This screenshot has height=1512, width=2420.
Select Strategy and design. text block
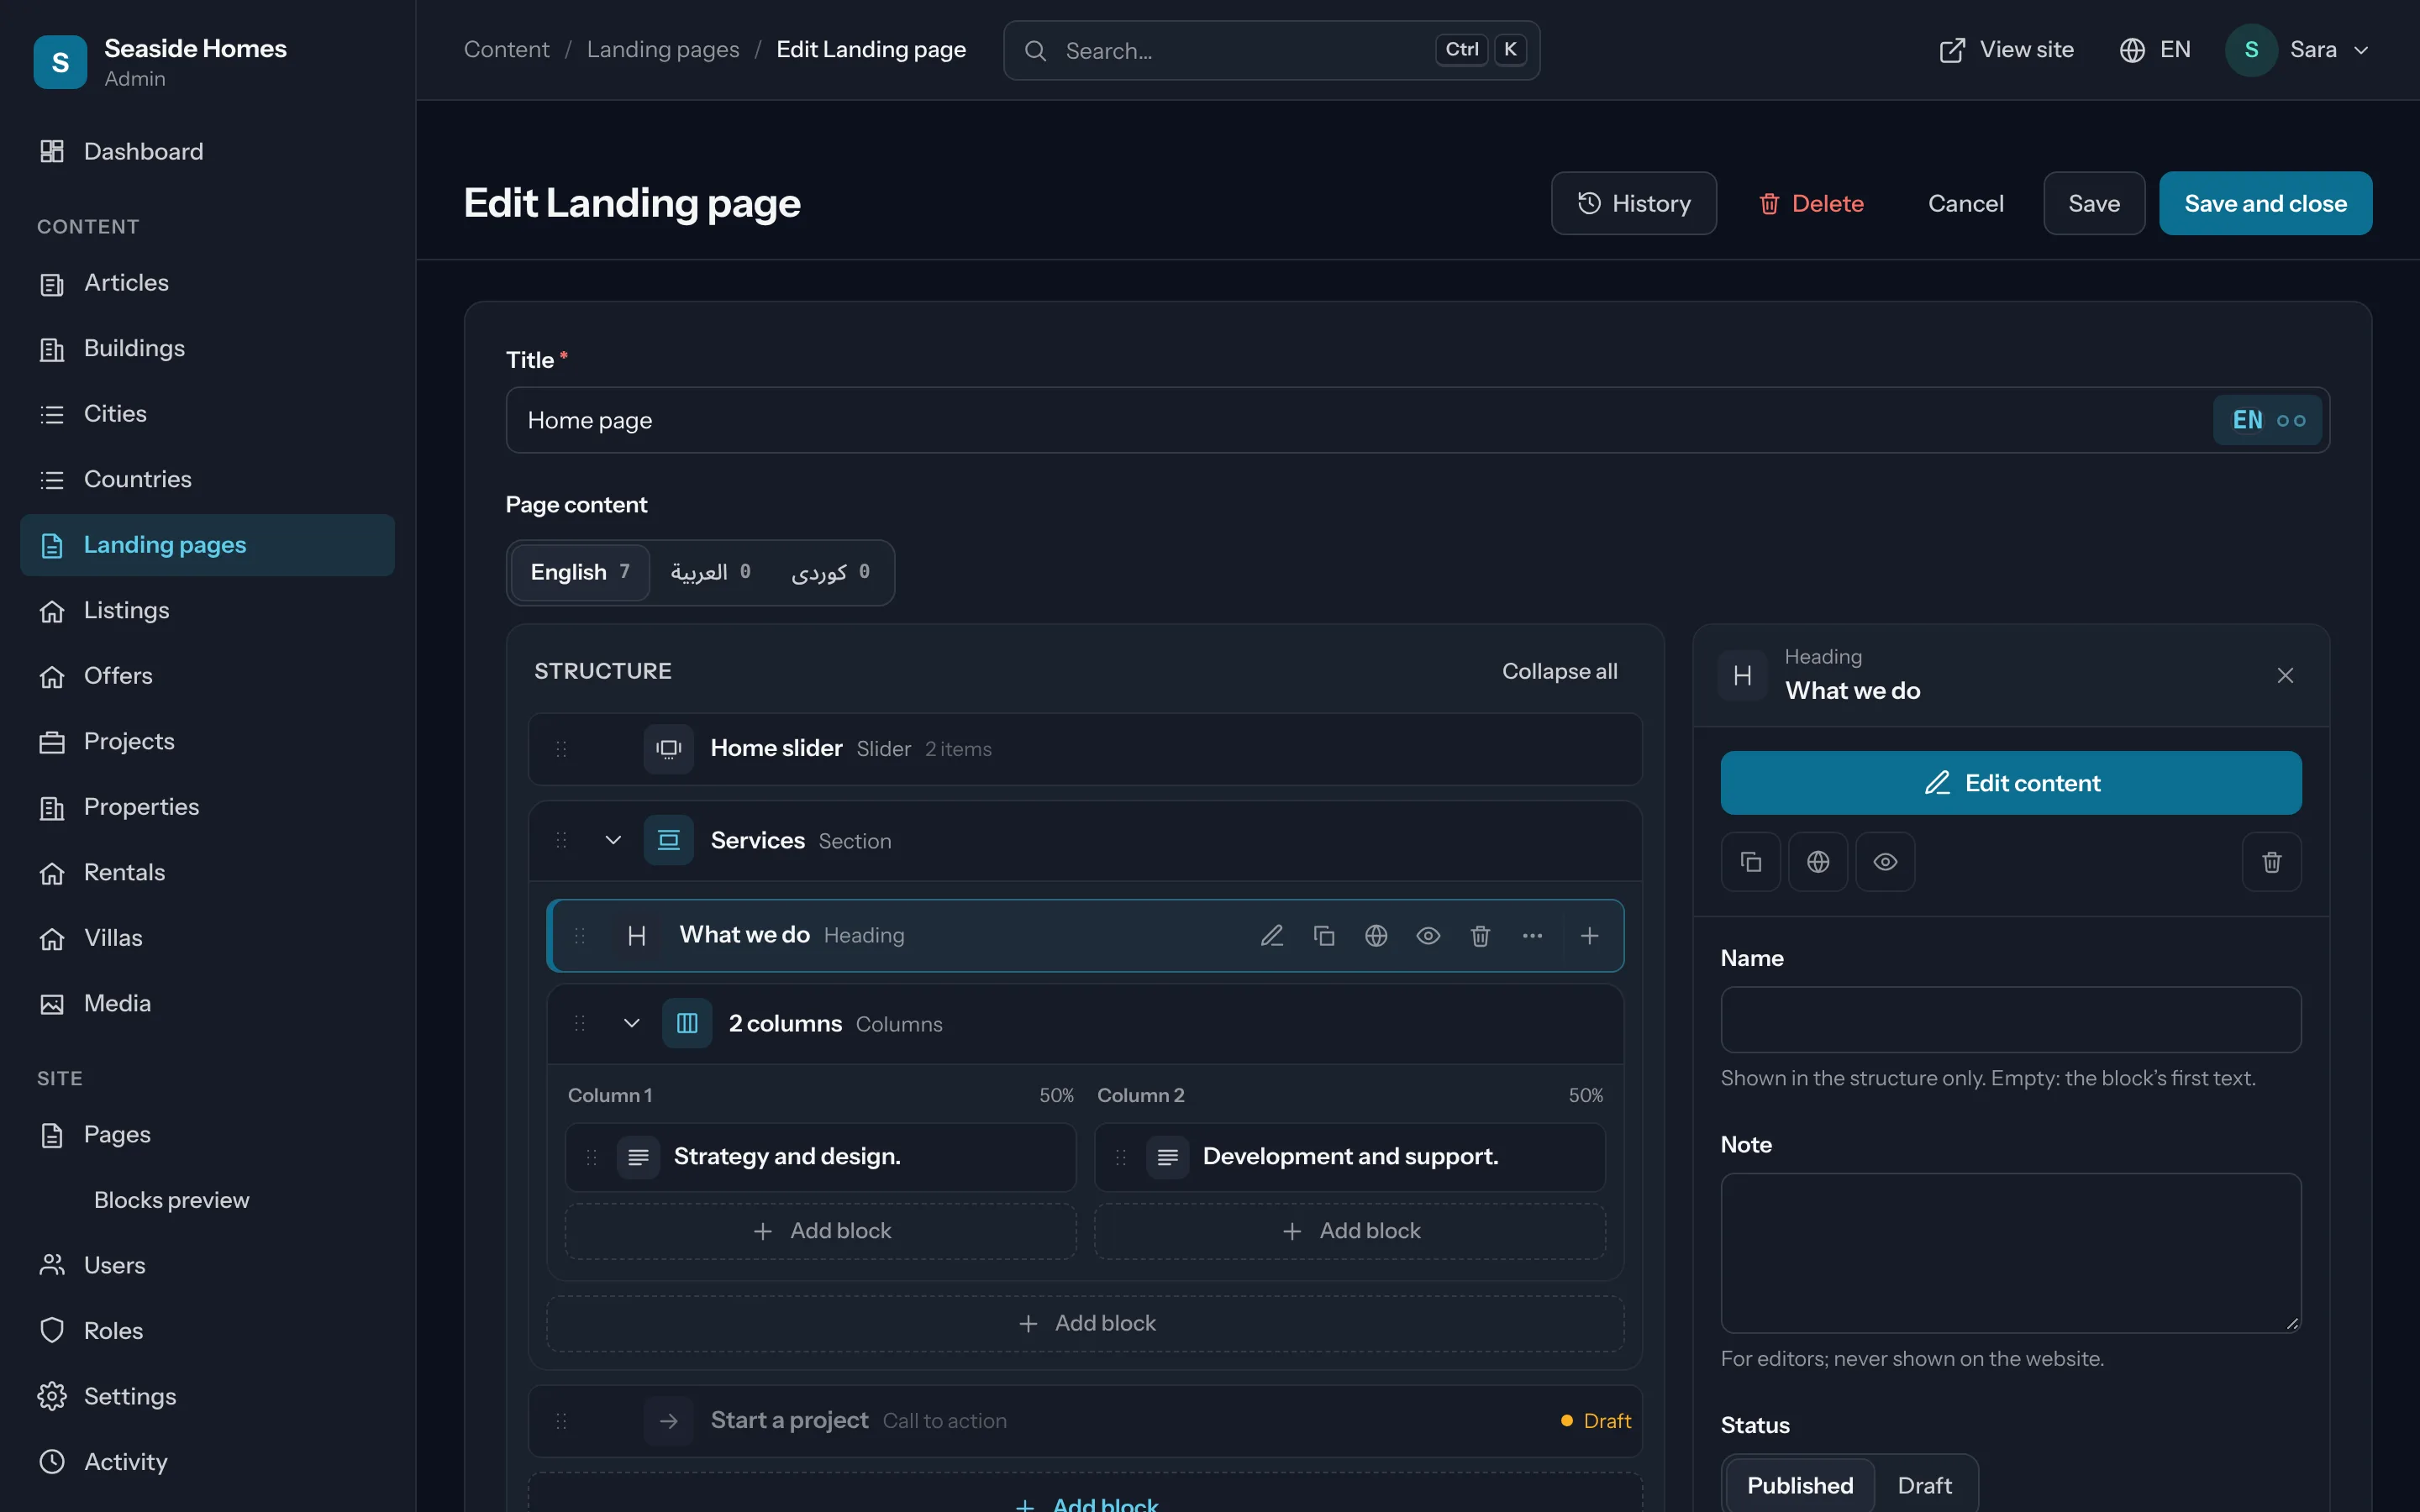click(x=821, y=1156)
